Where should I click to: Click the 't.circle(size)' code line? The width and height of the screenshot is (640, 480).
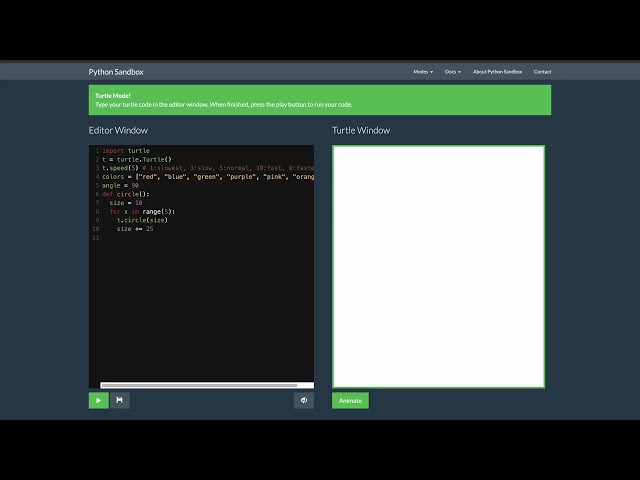coord(142,220)
